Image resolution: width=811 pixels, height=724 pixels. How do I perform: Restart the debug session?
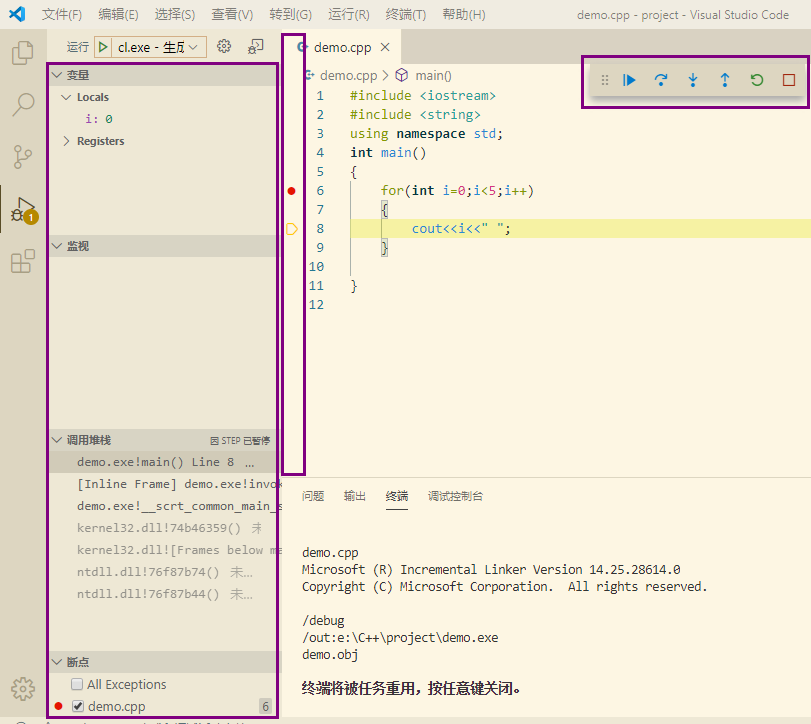[x=757, y=80]
